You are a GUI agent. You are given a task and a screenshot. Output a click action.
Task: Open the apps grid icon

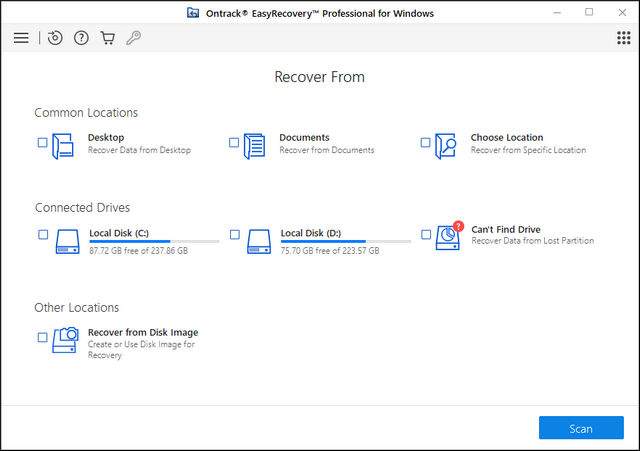[x=623, y=38]
